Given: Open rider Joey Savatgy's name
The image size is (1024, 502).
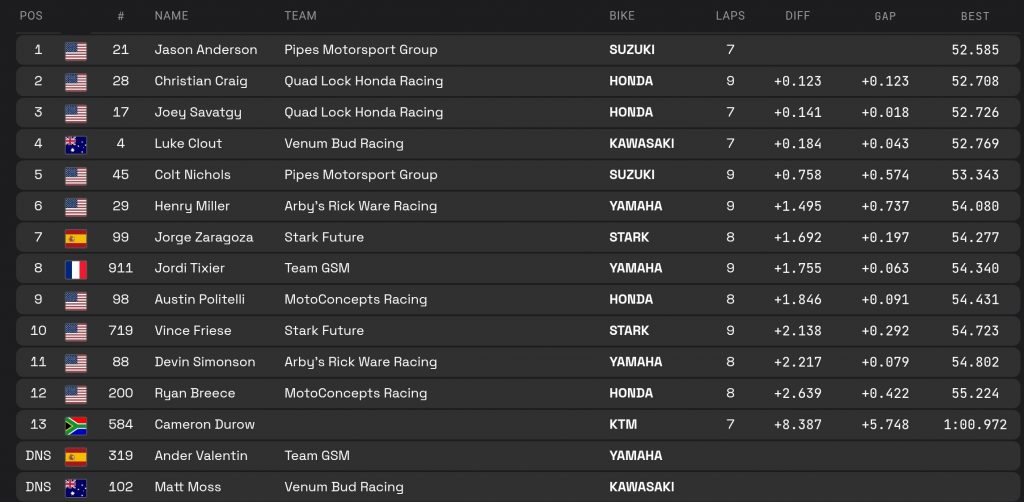Looking at the screenshot, I should pos(197,113).
